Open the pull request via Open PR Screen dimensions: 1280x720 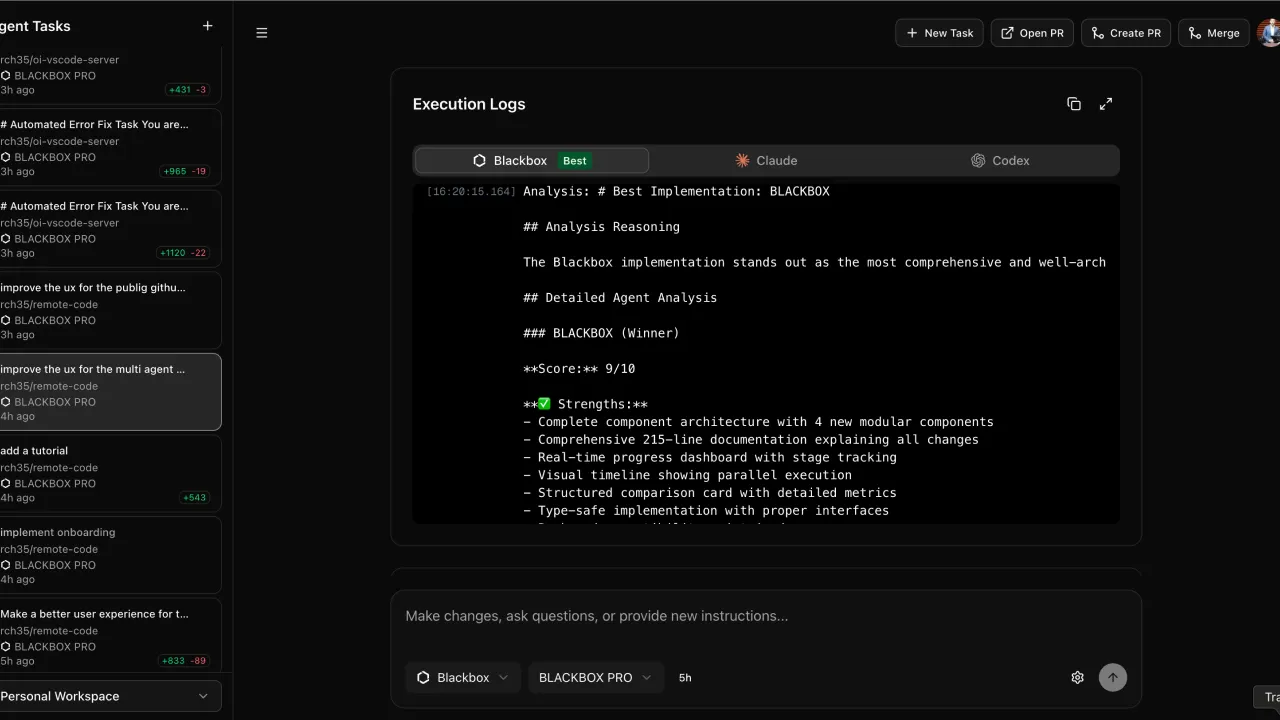point(1032,32)
